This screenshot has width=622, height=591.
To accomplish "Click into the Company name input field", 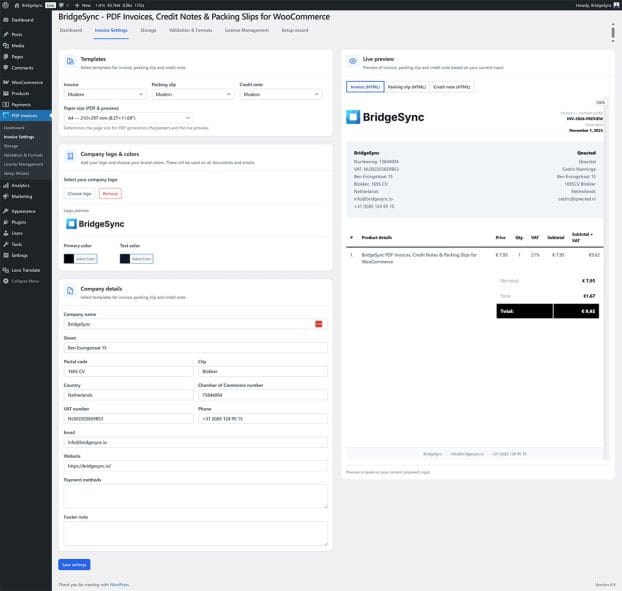I will pos(196,324).
